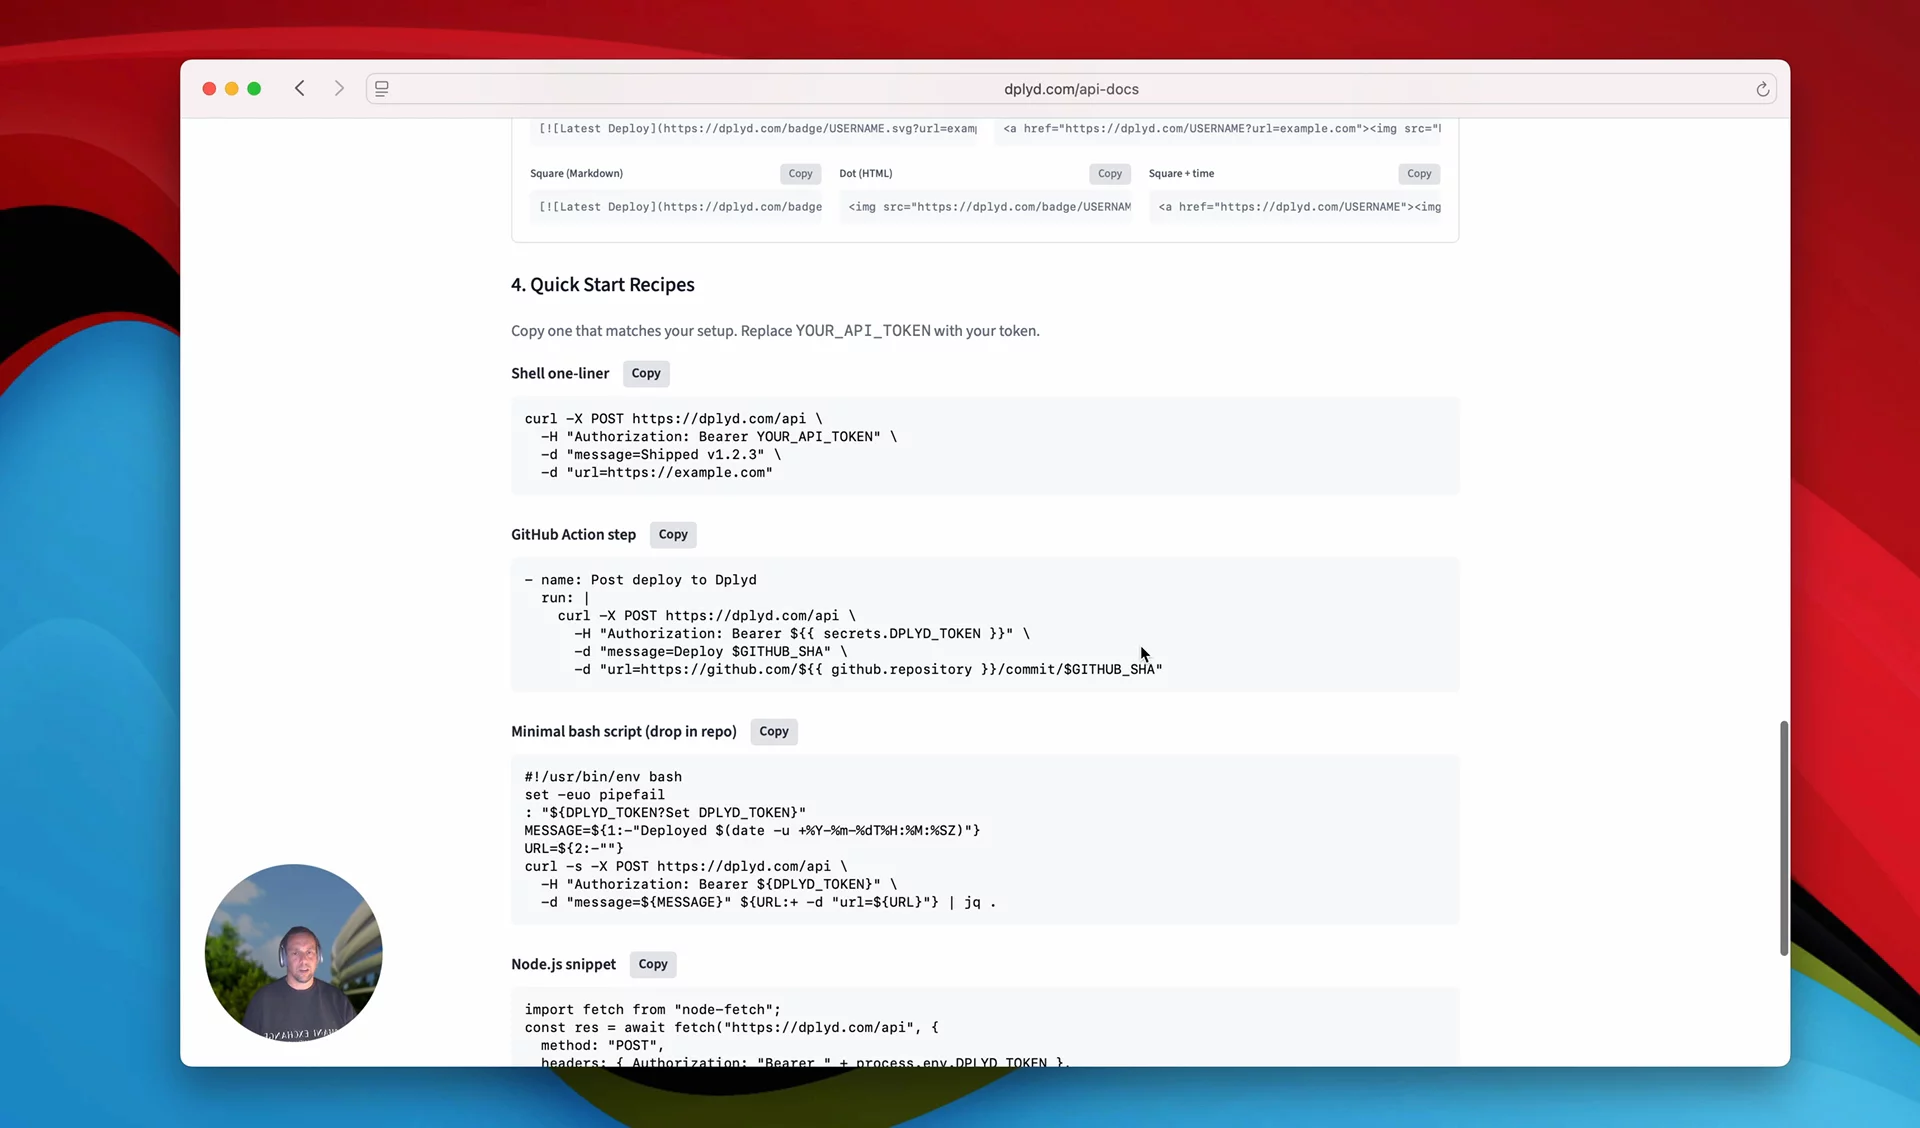Image resolution: width=1920 pixels, height=1128 pixels.
Task: Click the yellow minimize window dot
Action: pos(231,88)
